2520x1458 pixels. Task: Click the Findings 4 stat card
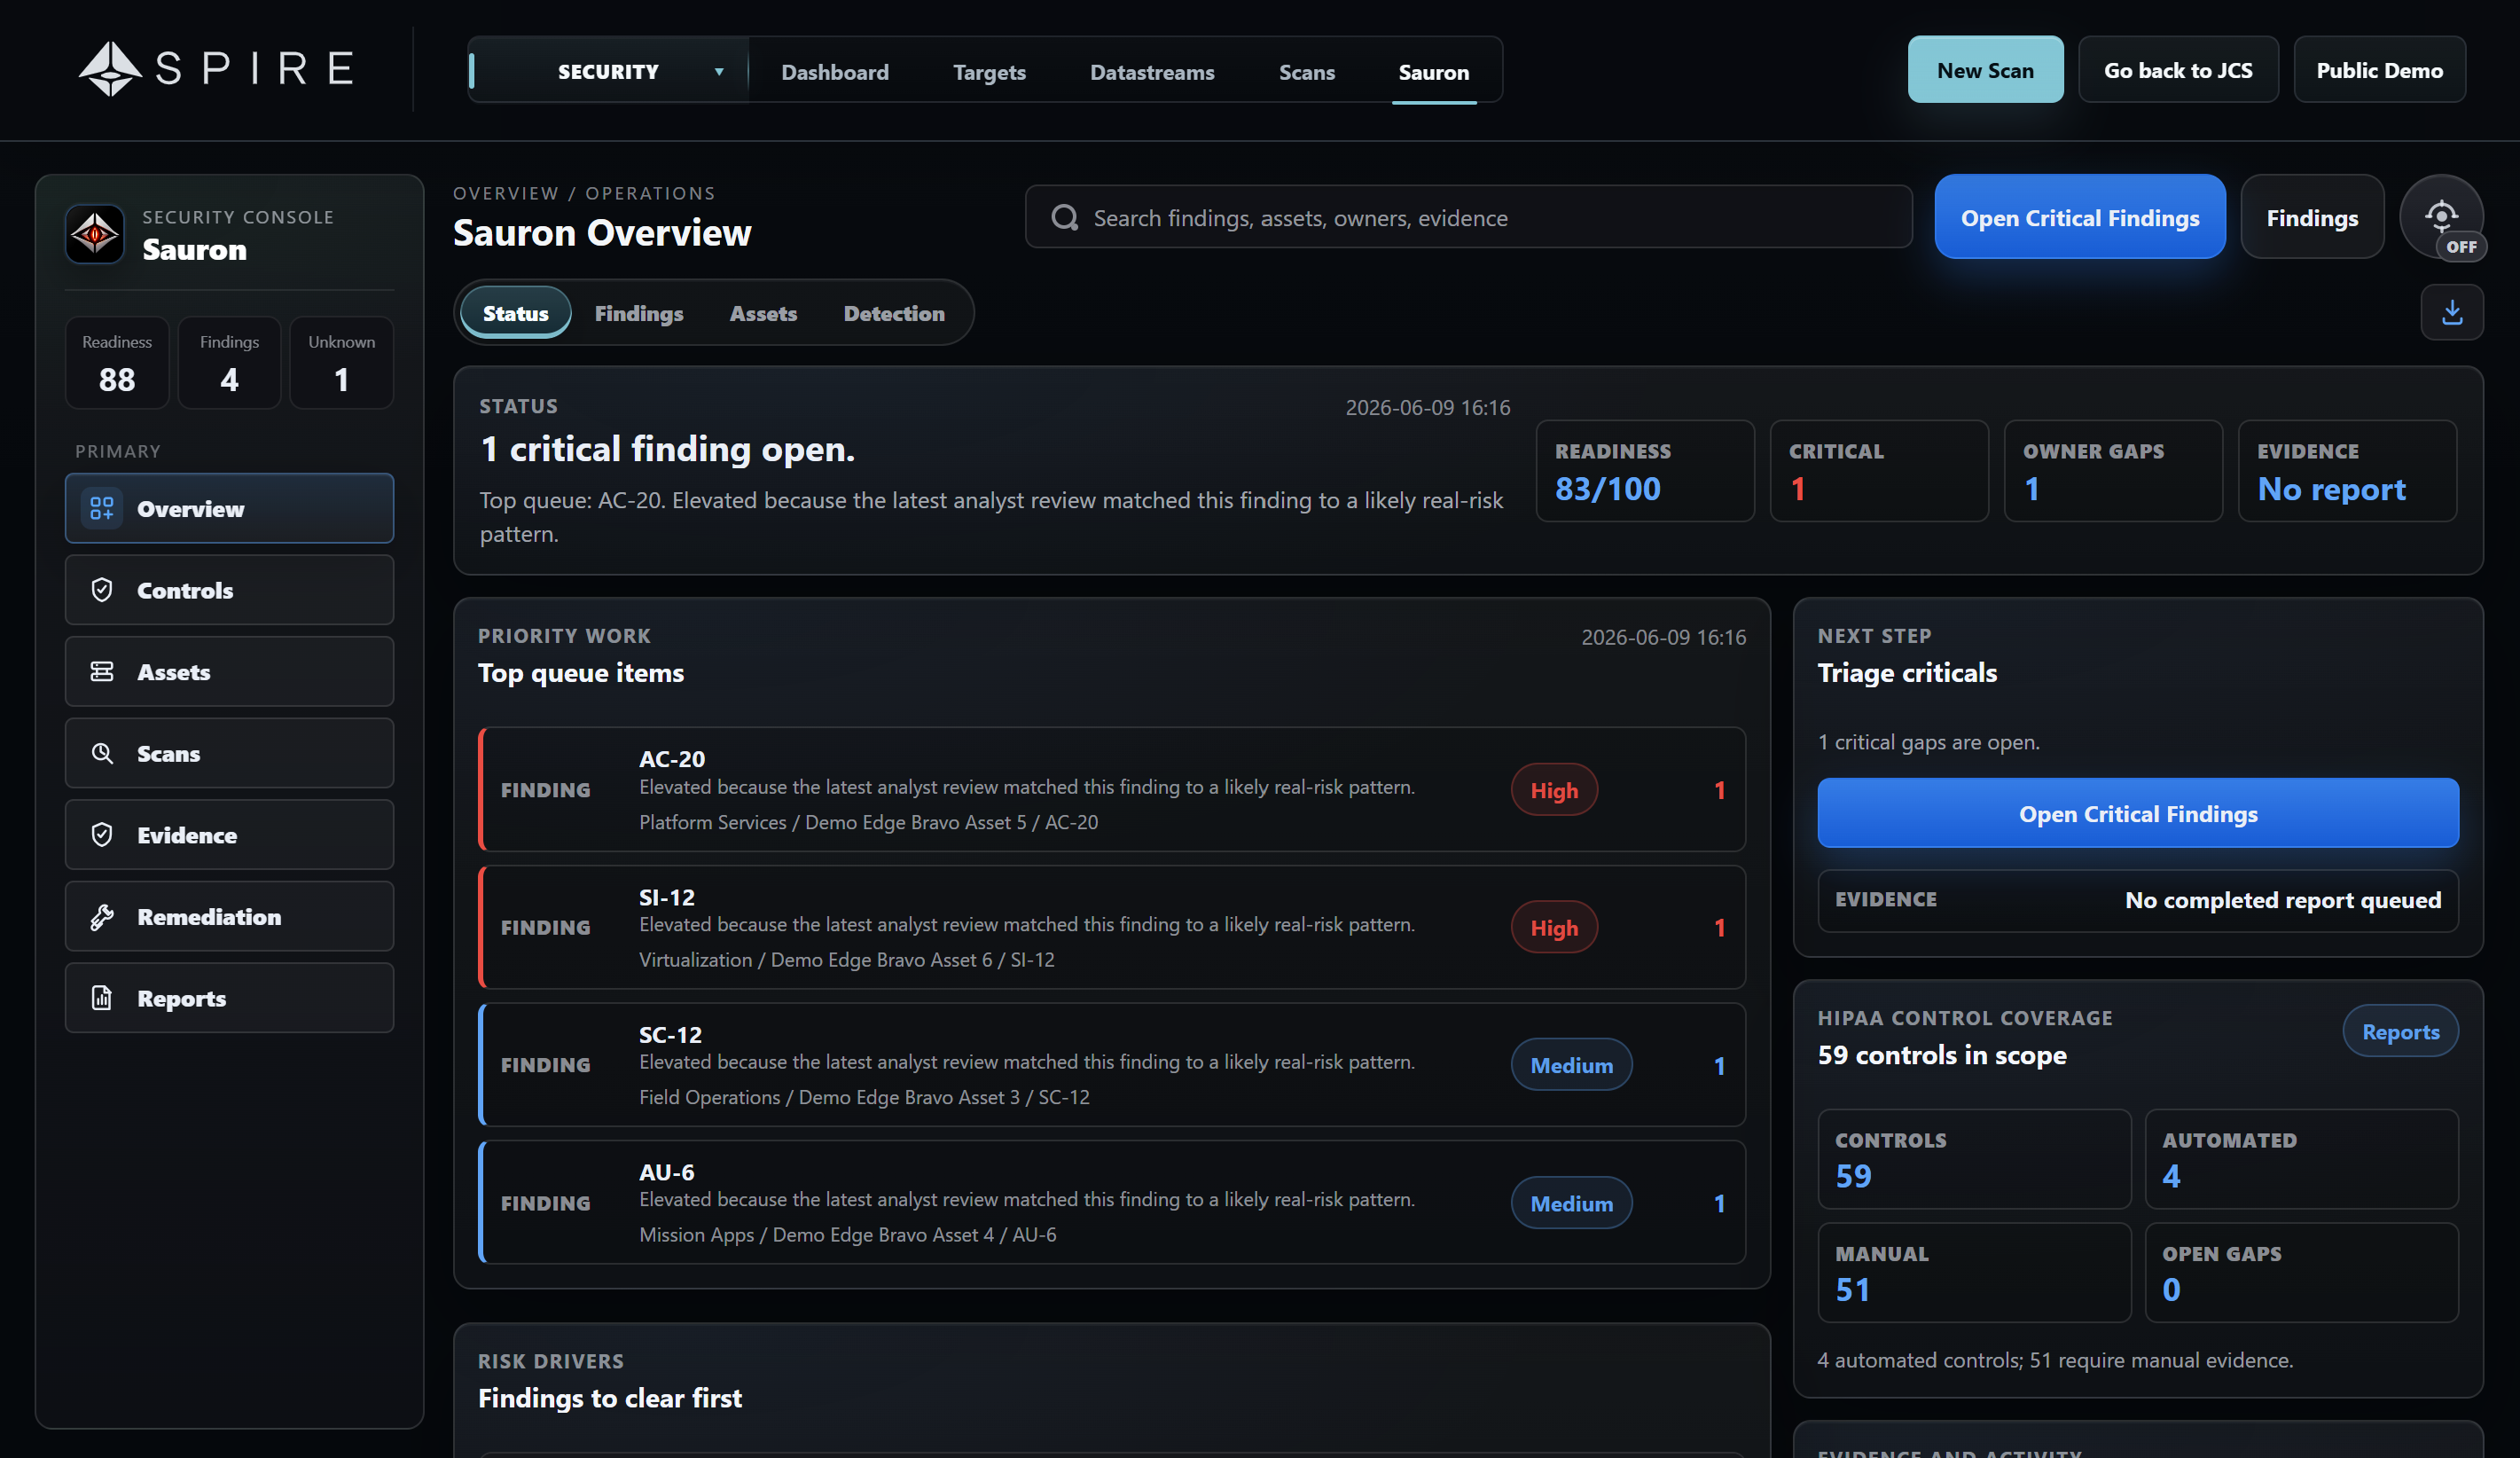click(x=229, y=363)
